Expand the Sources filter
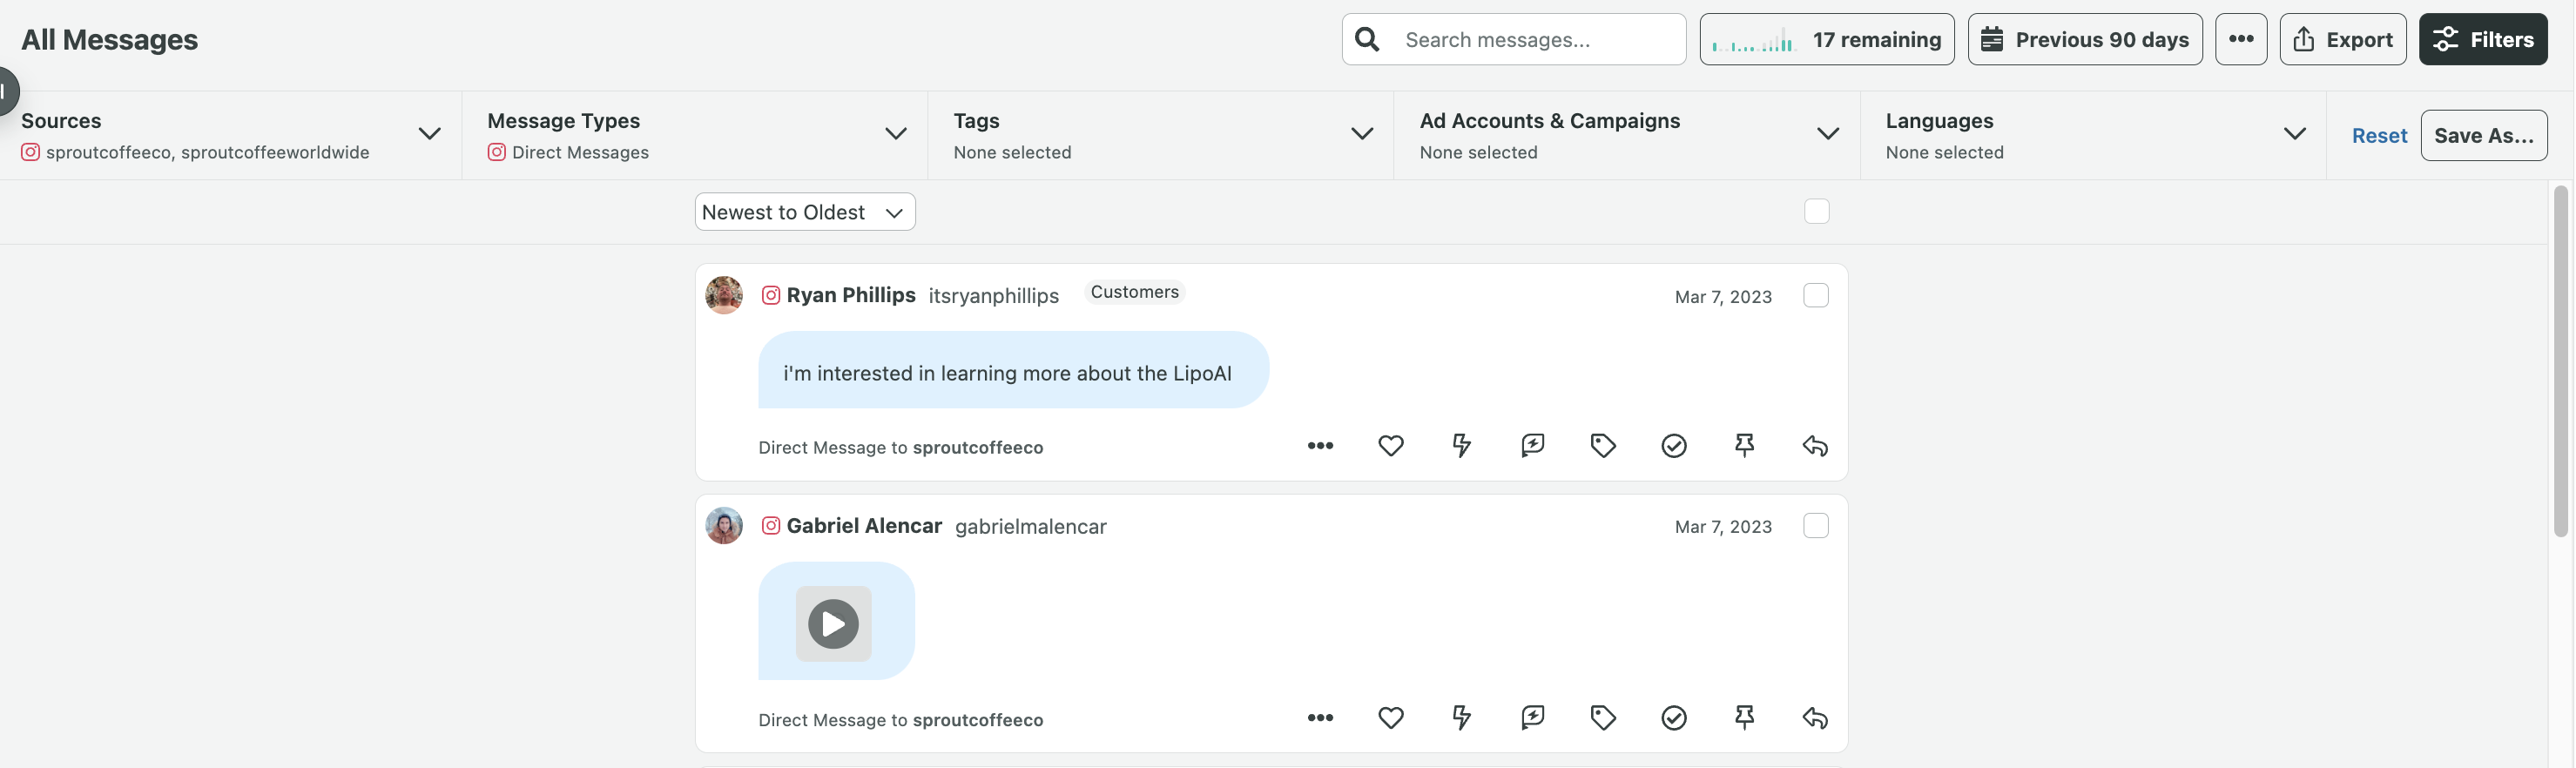The image size is (2576, 768). pos(231,135)
